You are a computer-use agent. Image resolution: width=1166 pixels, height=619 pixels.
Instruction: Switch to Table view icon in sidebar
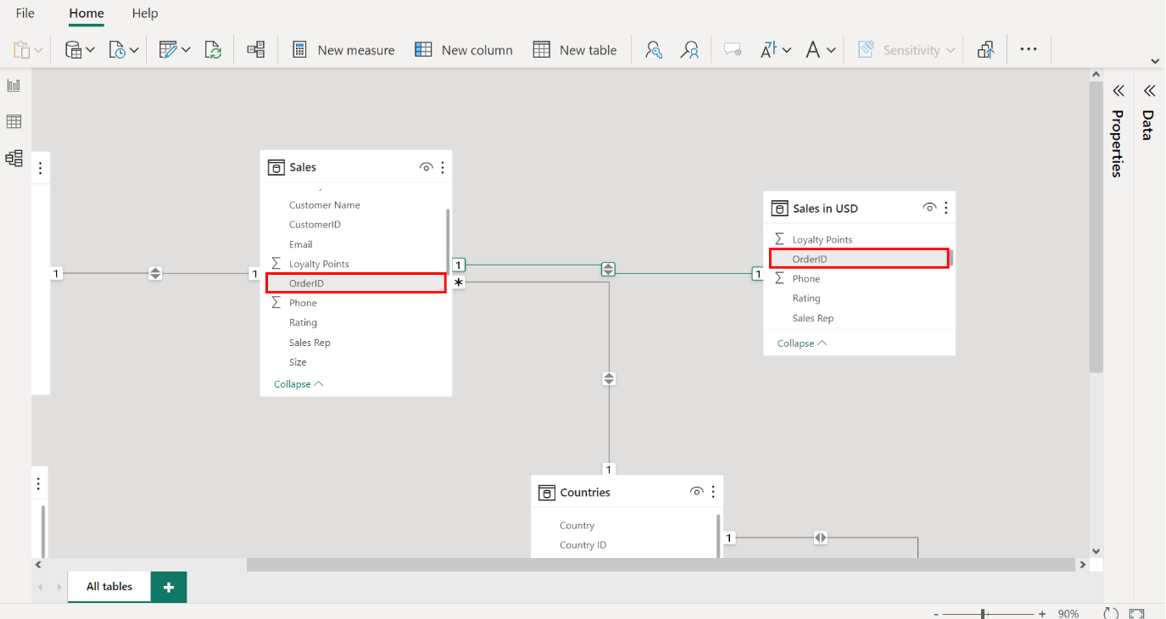(x=14, y=122)
